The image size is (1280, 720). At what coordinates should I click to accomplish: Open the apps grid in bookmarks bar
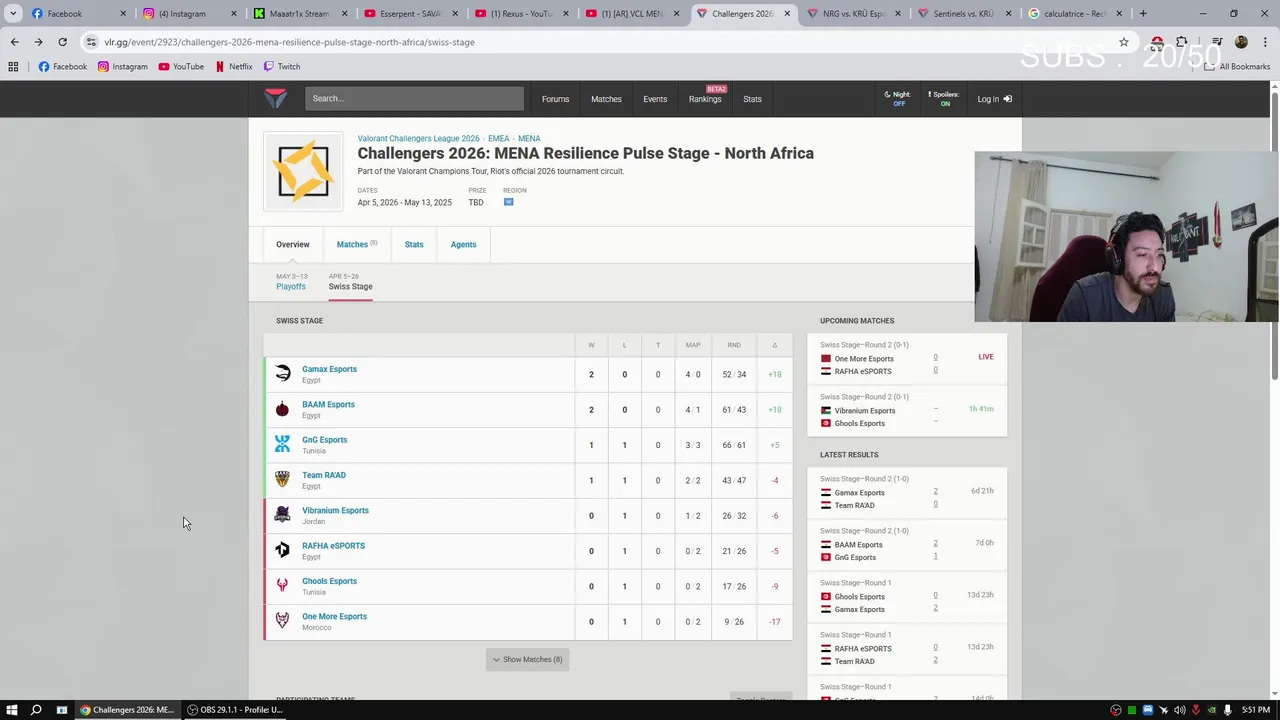[13, 66]
